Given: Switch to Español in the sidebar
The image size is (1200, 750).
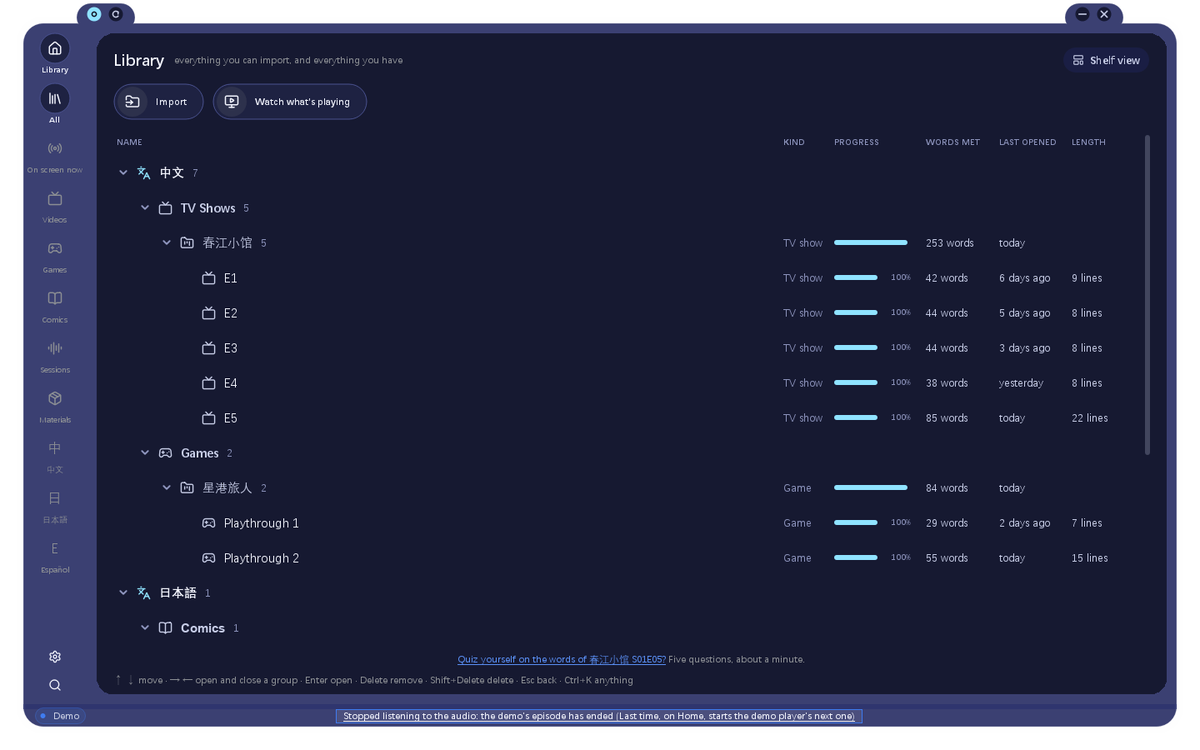Looking at the screenshot, I should tap(55, 556).
